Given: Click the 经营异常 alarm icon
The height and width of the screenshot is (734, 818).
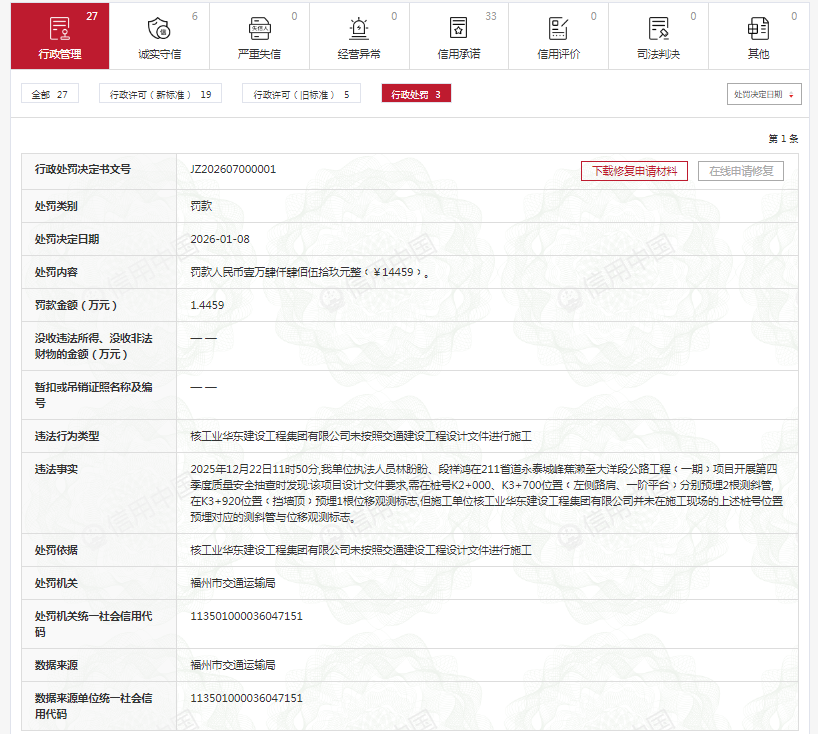Looking at the screenshot, I should pos(359,28).
